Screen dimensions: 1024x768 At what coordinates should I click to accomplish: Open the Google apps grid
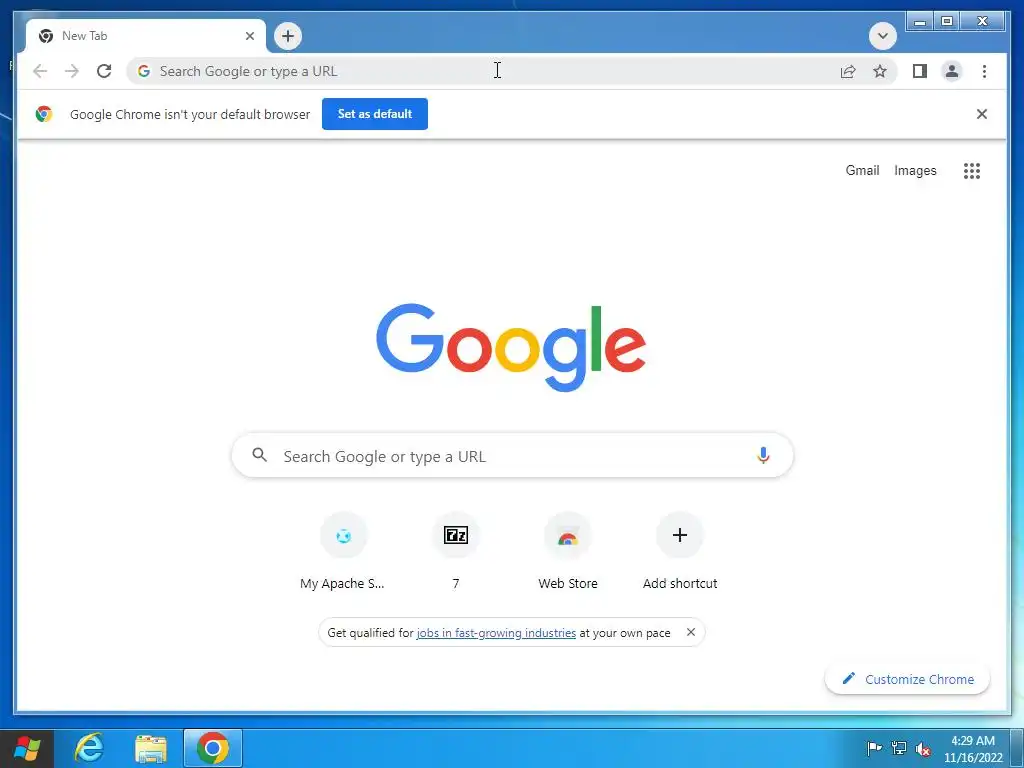tap(972, 170)
